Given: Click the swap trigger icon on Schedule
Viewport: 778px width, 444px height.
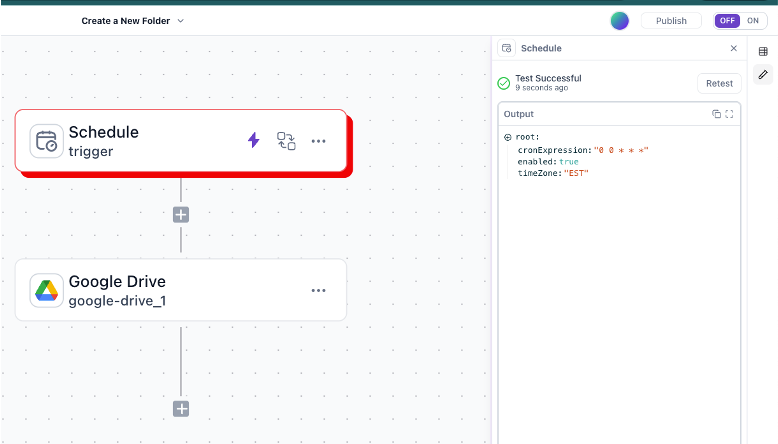Looking at the screenshot, I should [286, 141].
